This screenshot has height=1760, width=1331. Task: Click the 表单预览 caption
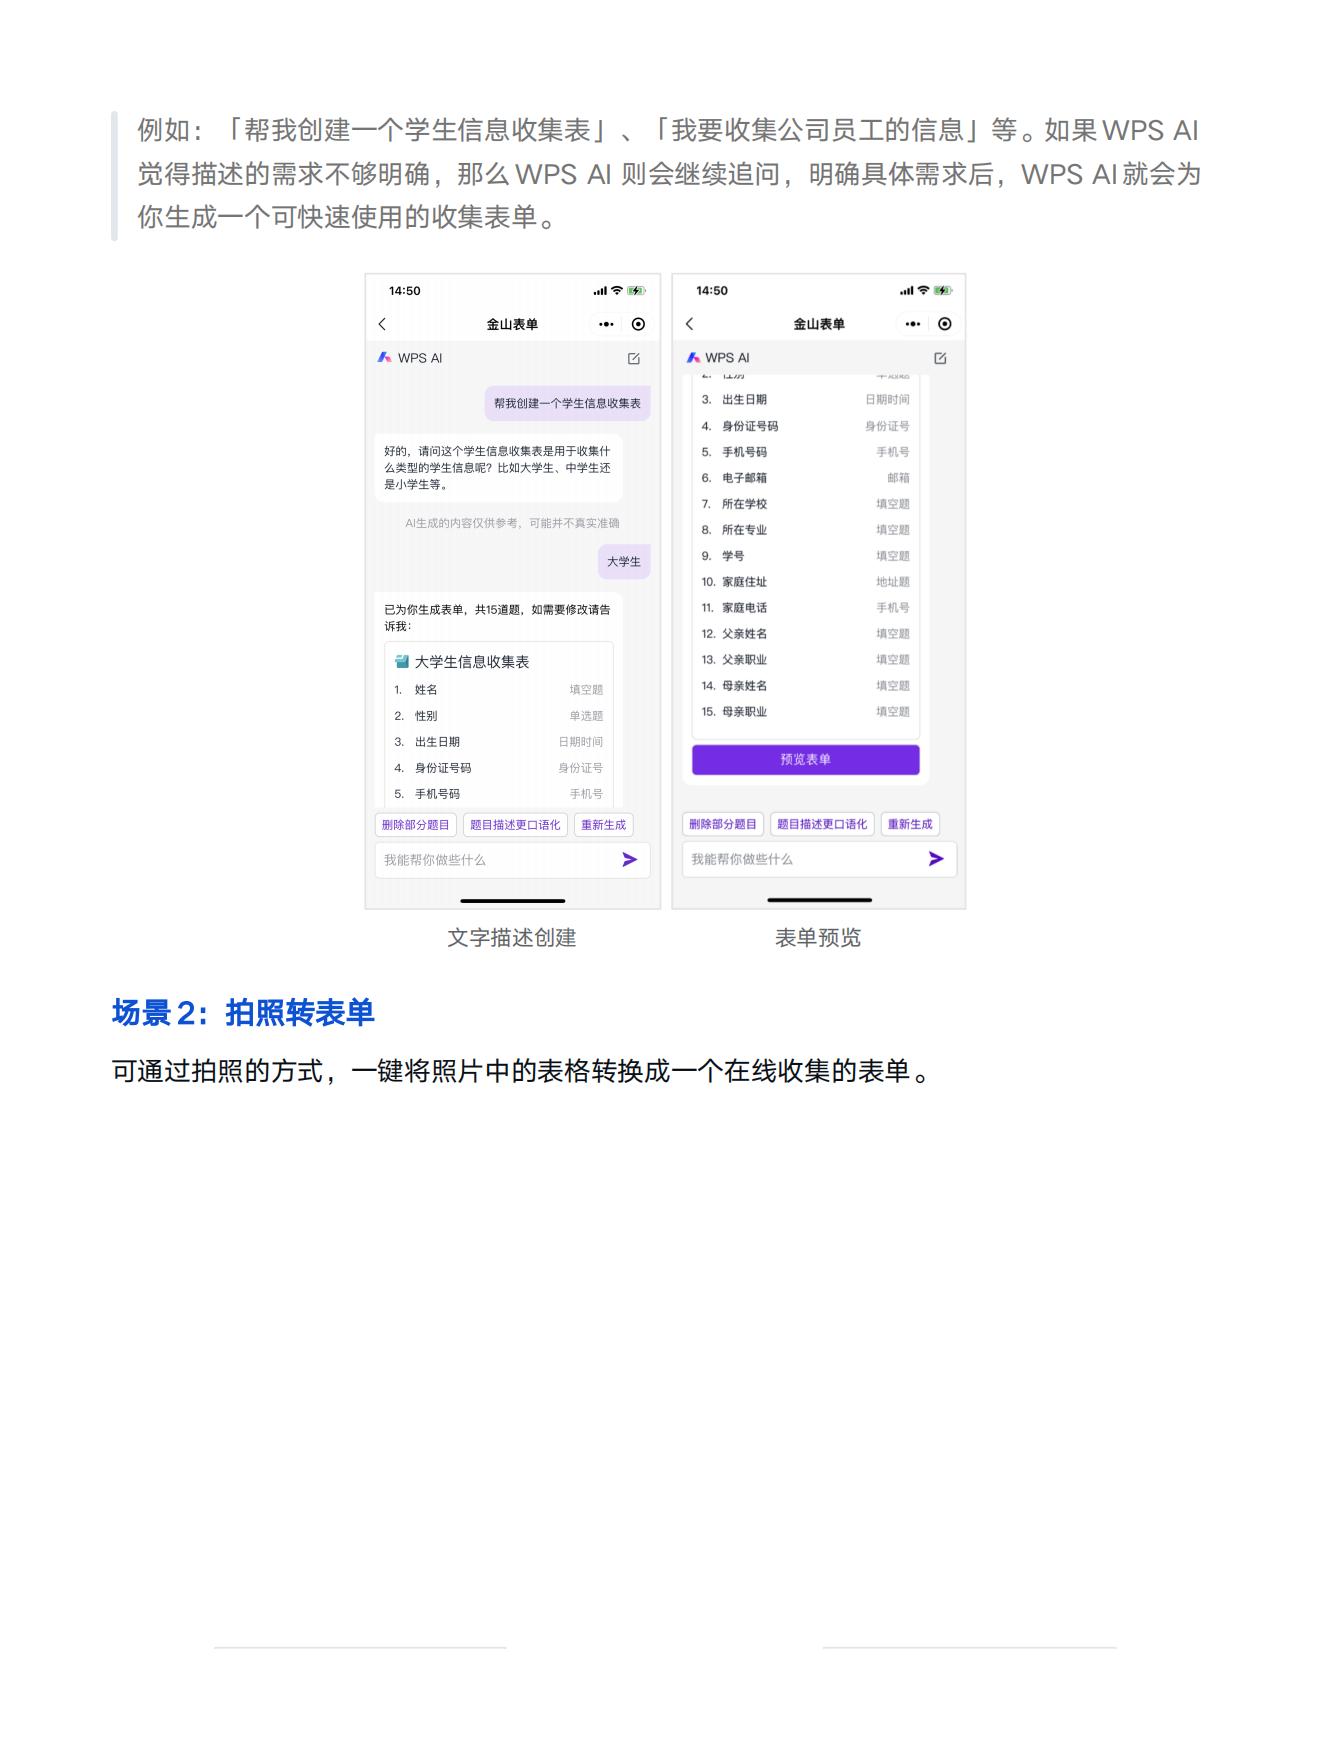tap(818, 938)
